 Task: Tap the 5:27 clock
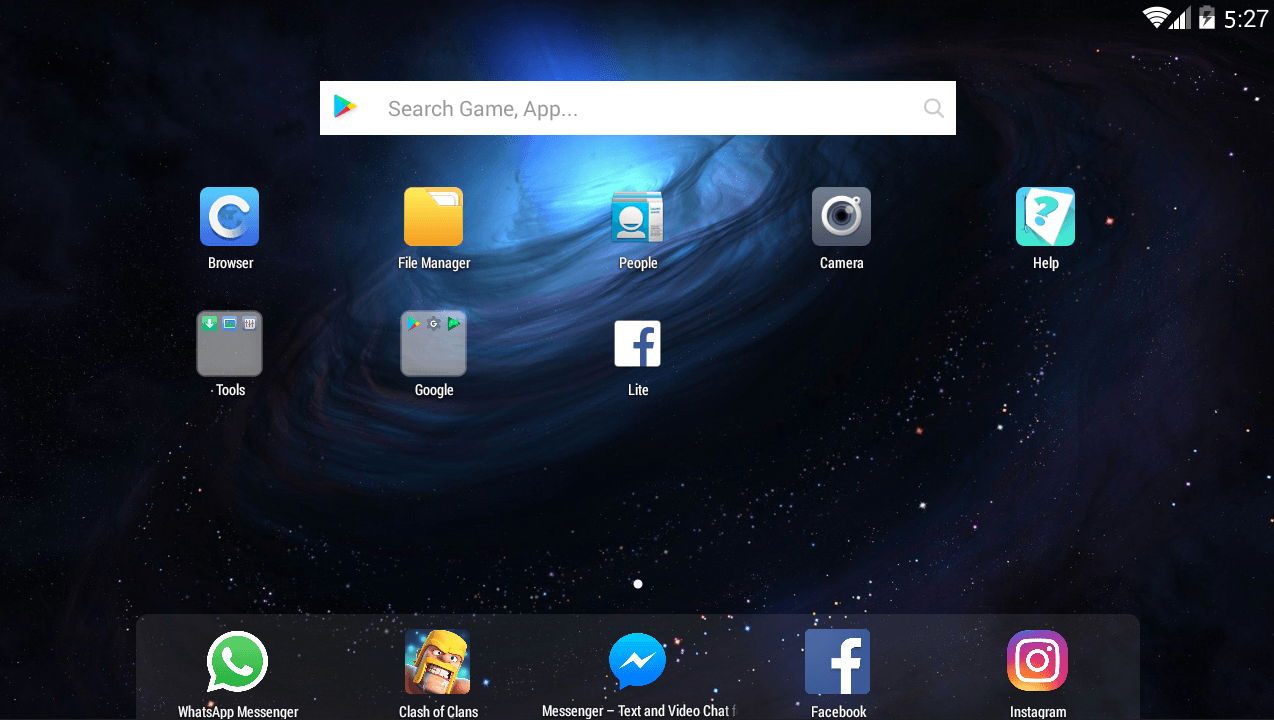point(1245,18)
